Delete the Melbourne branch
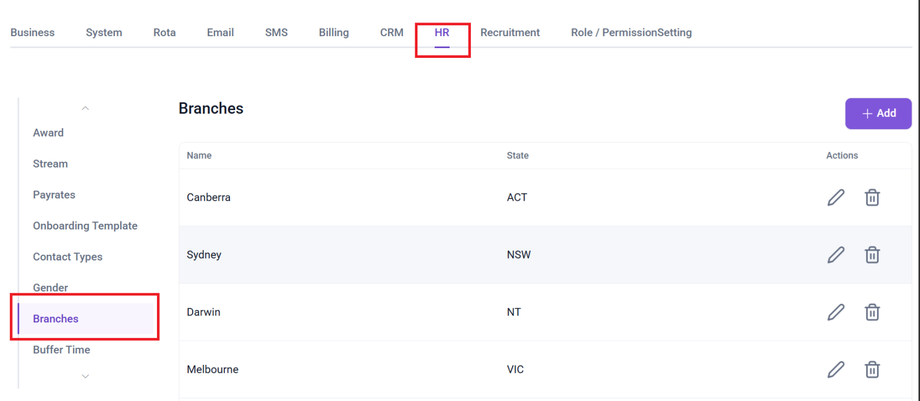This screenshot has width=920, height=401. coord(872,370)
